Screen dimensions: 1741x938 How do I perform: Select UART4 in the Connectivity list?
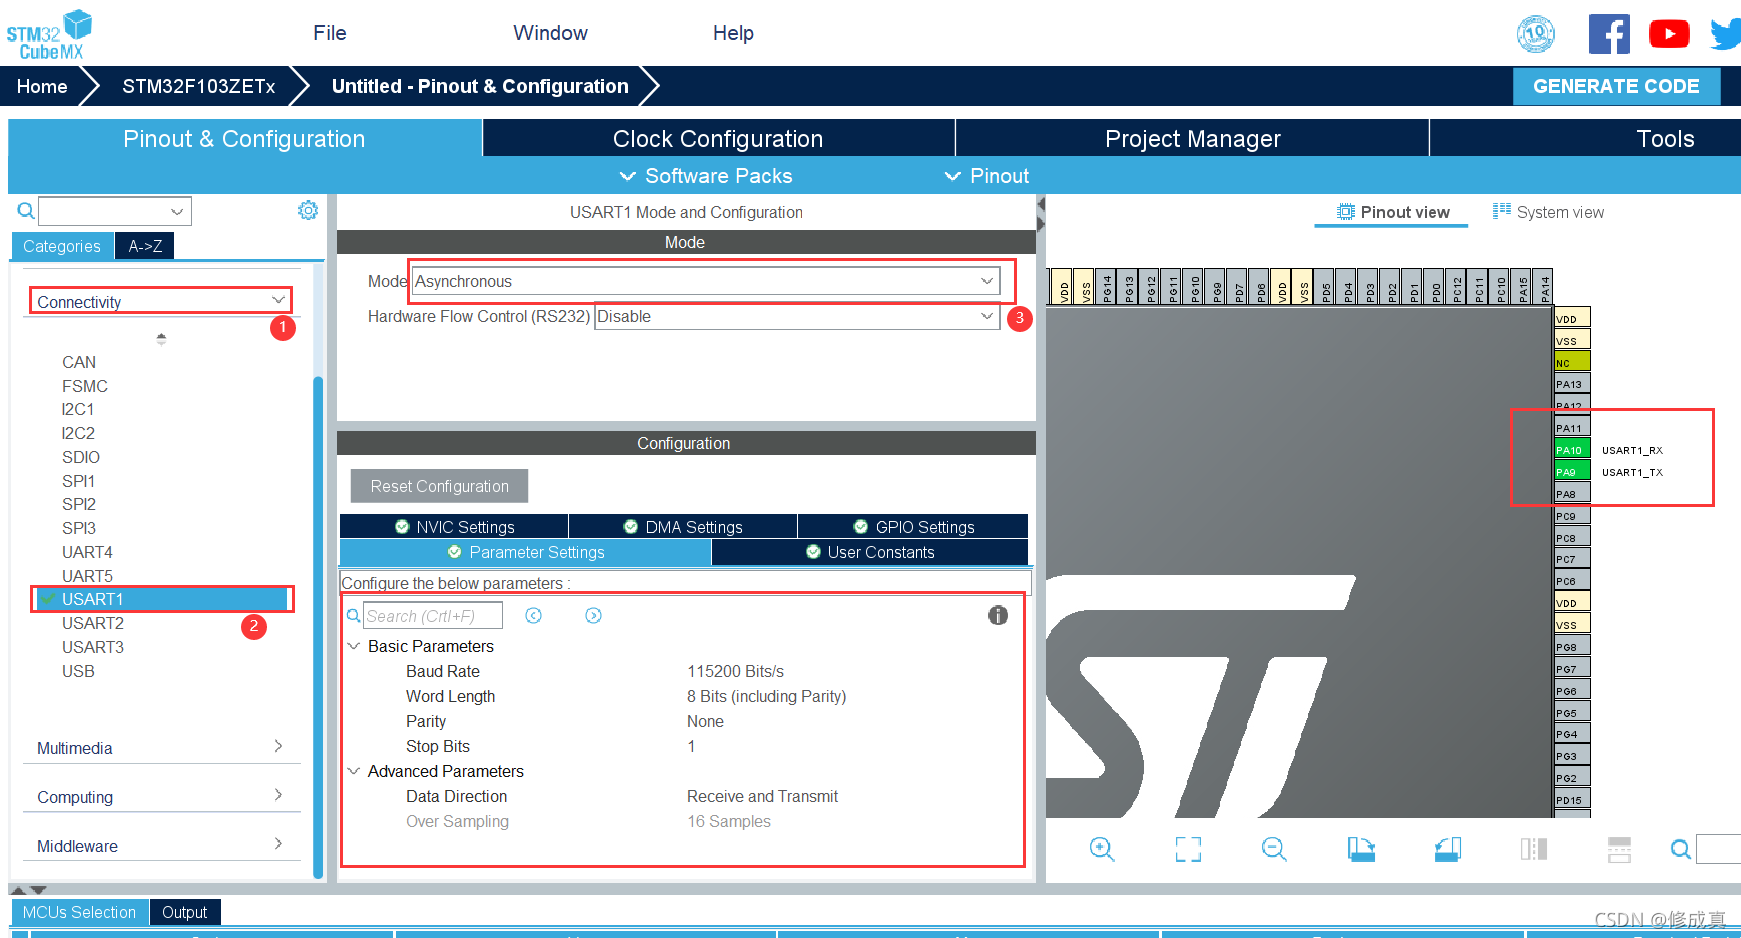87,552
